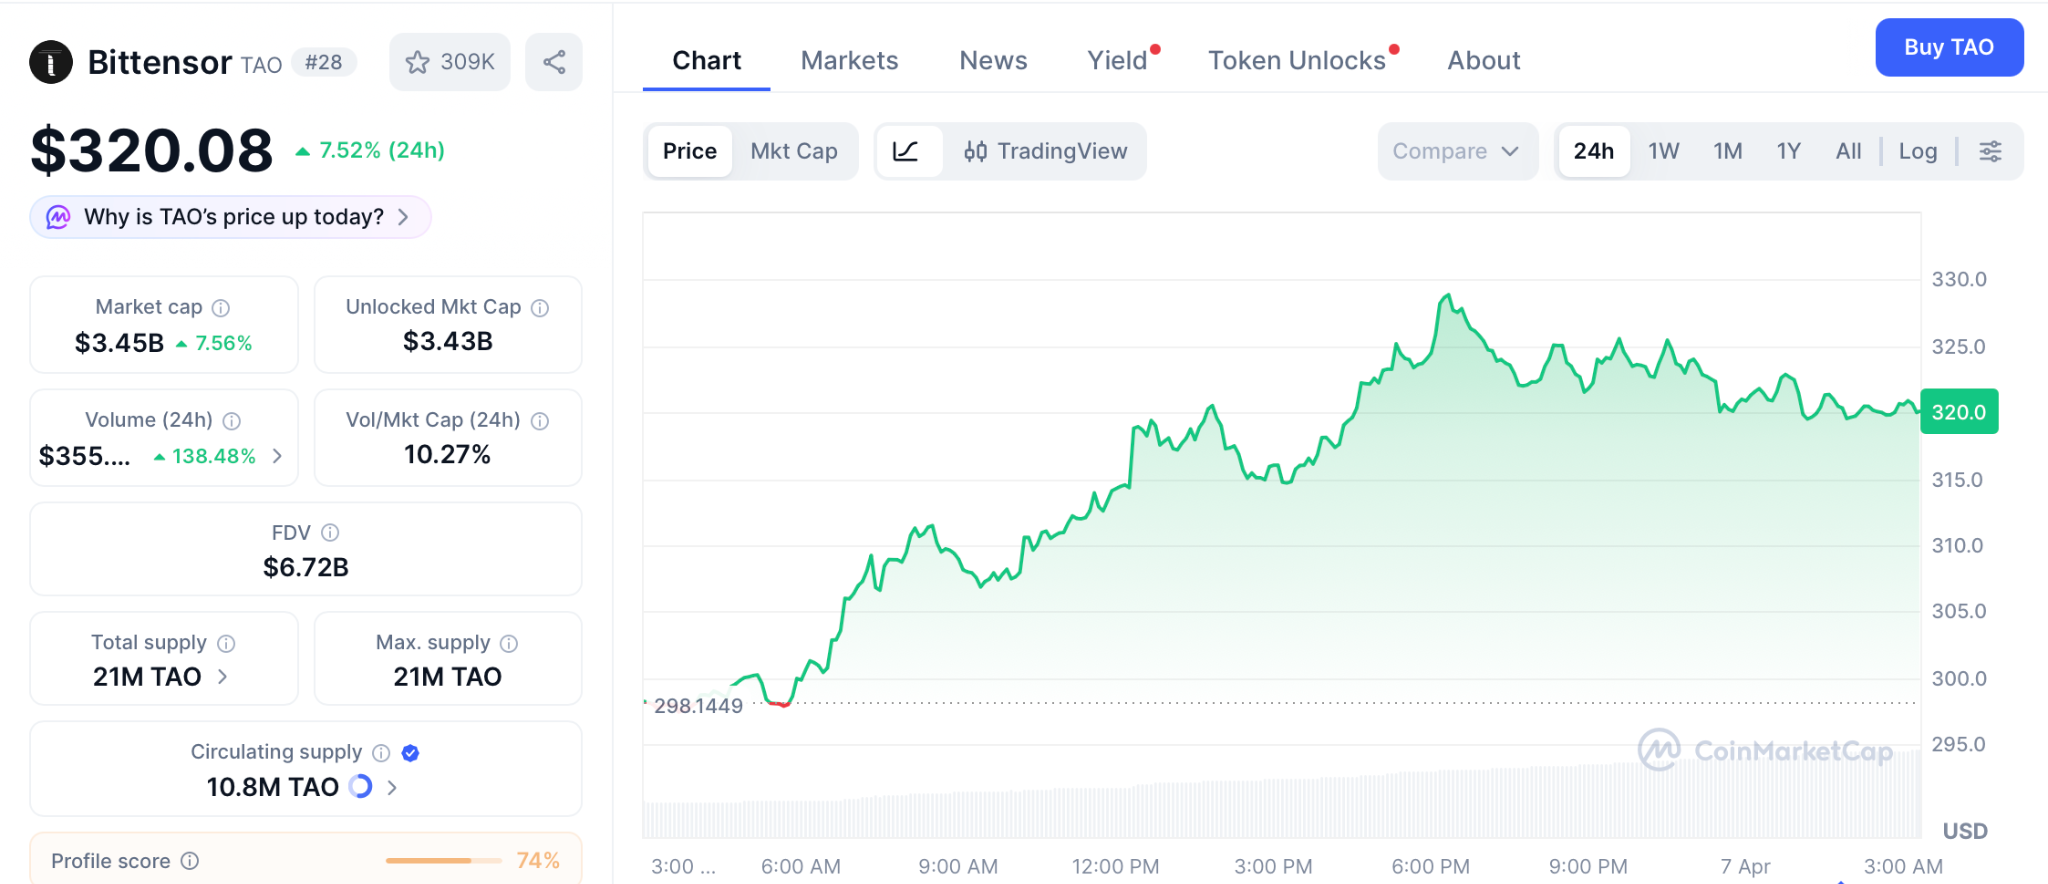Screen dimensions: 2048x884
Task: Click the star watchlist icon
Action: coord(418,63)
